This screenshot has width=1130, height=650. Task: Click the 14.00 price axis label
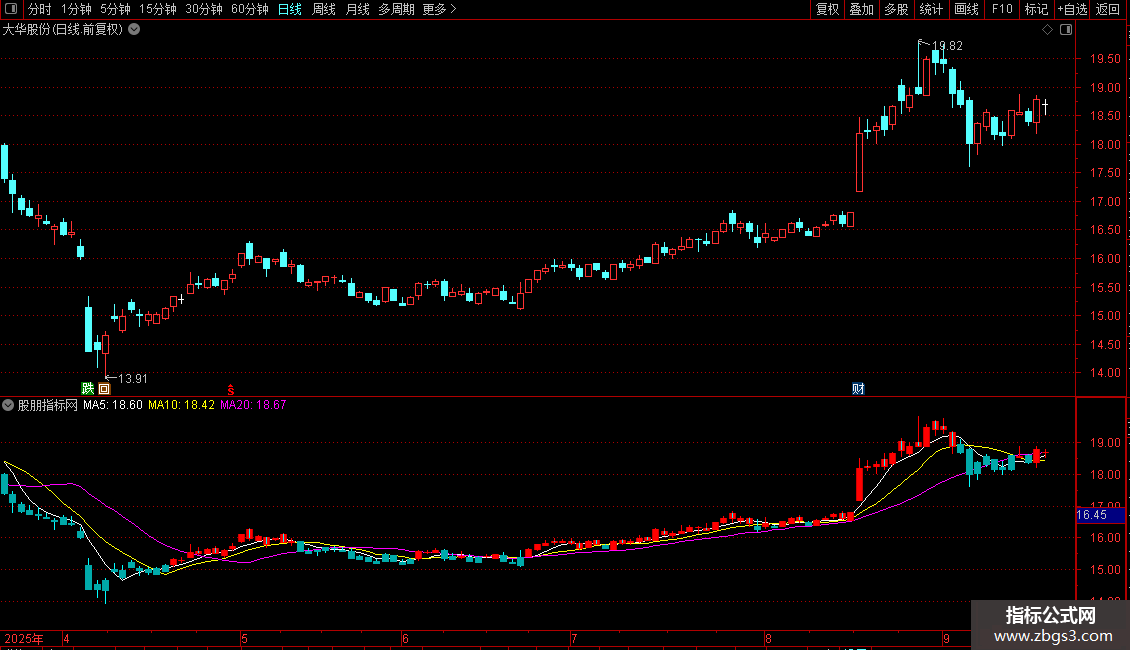click(1105, 373)
